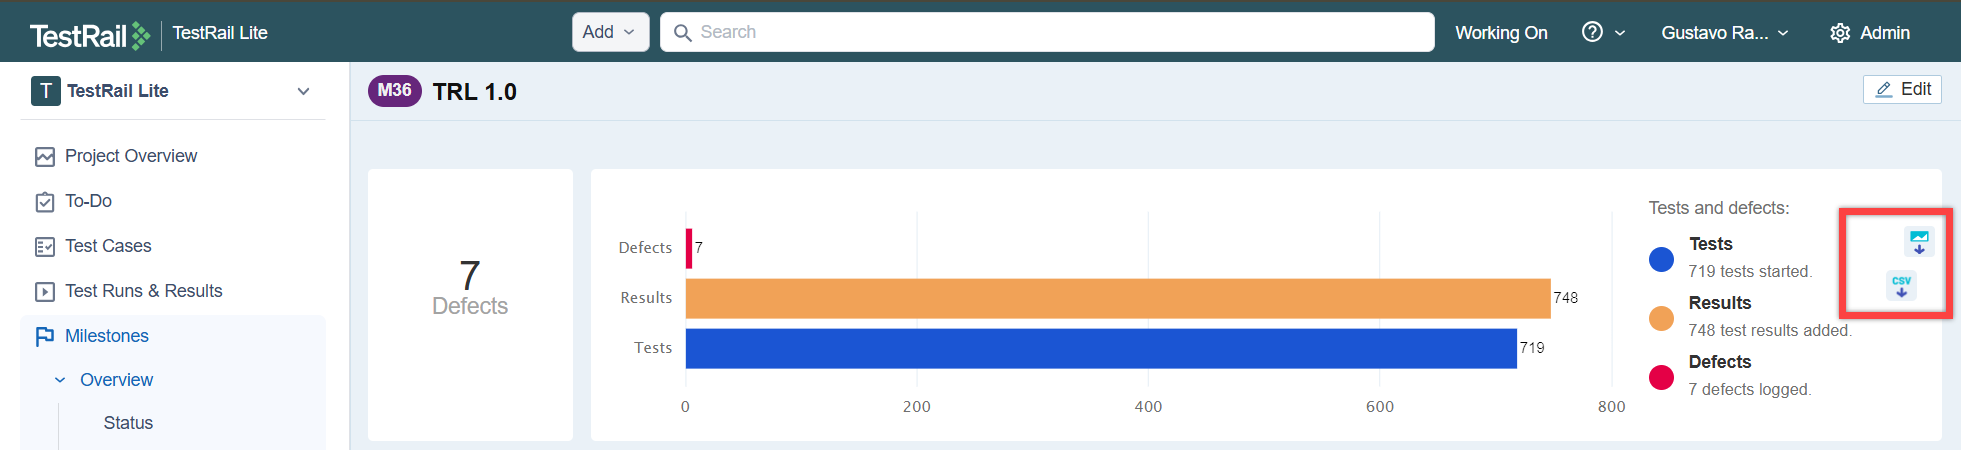The image size is (1961, 450).
Task: Click the Admin gear icon
Action: pos(1839,33)
